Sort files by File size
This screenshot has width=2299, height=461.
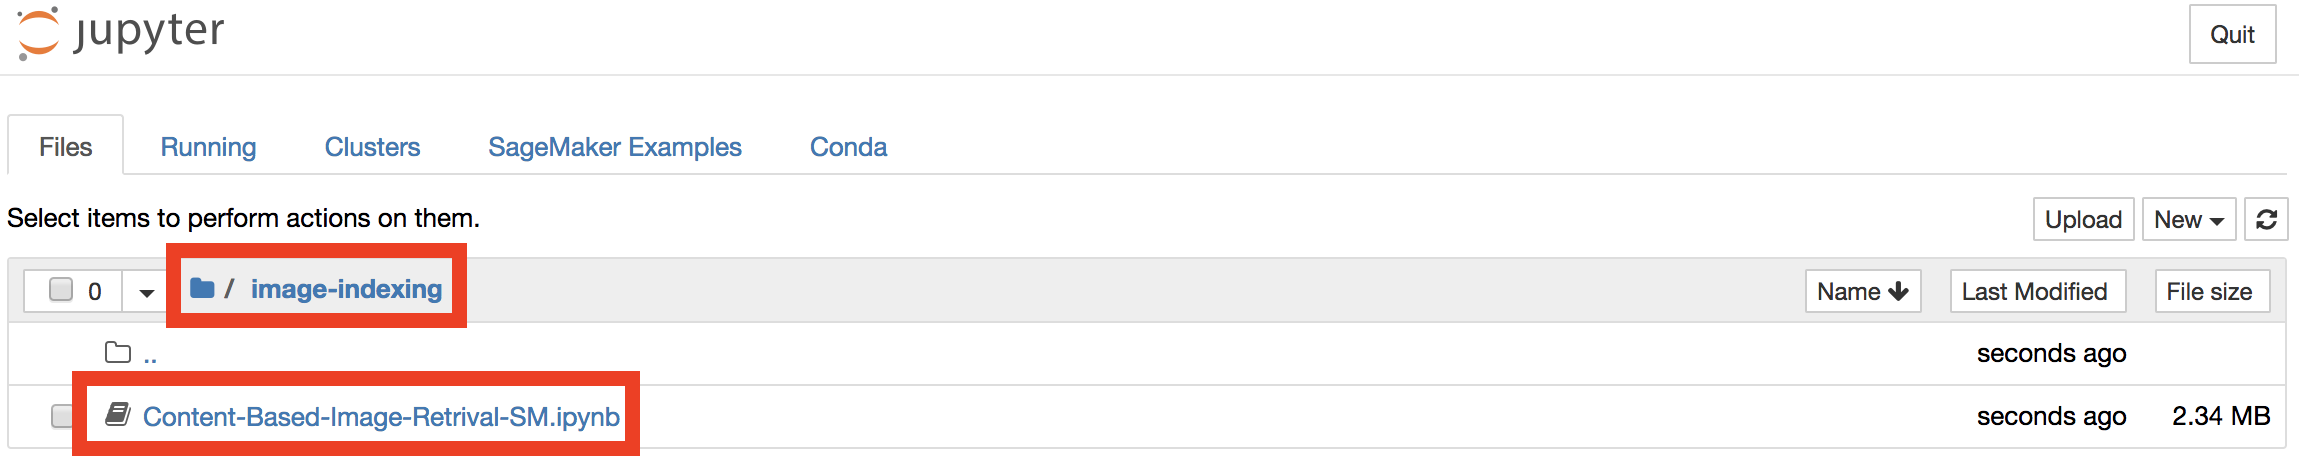(2212, 291)
